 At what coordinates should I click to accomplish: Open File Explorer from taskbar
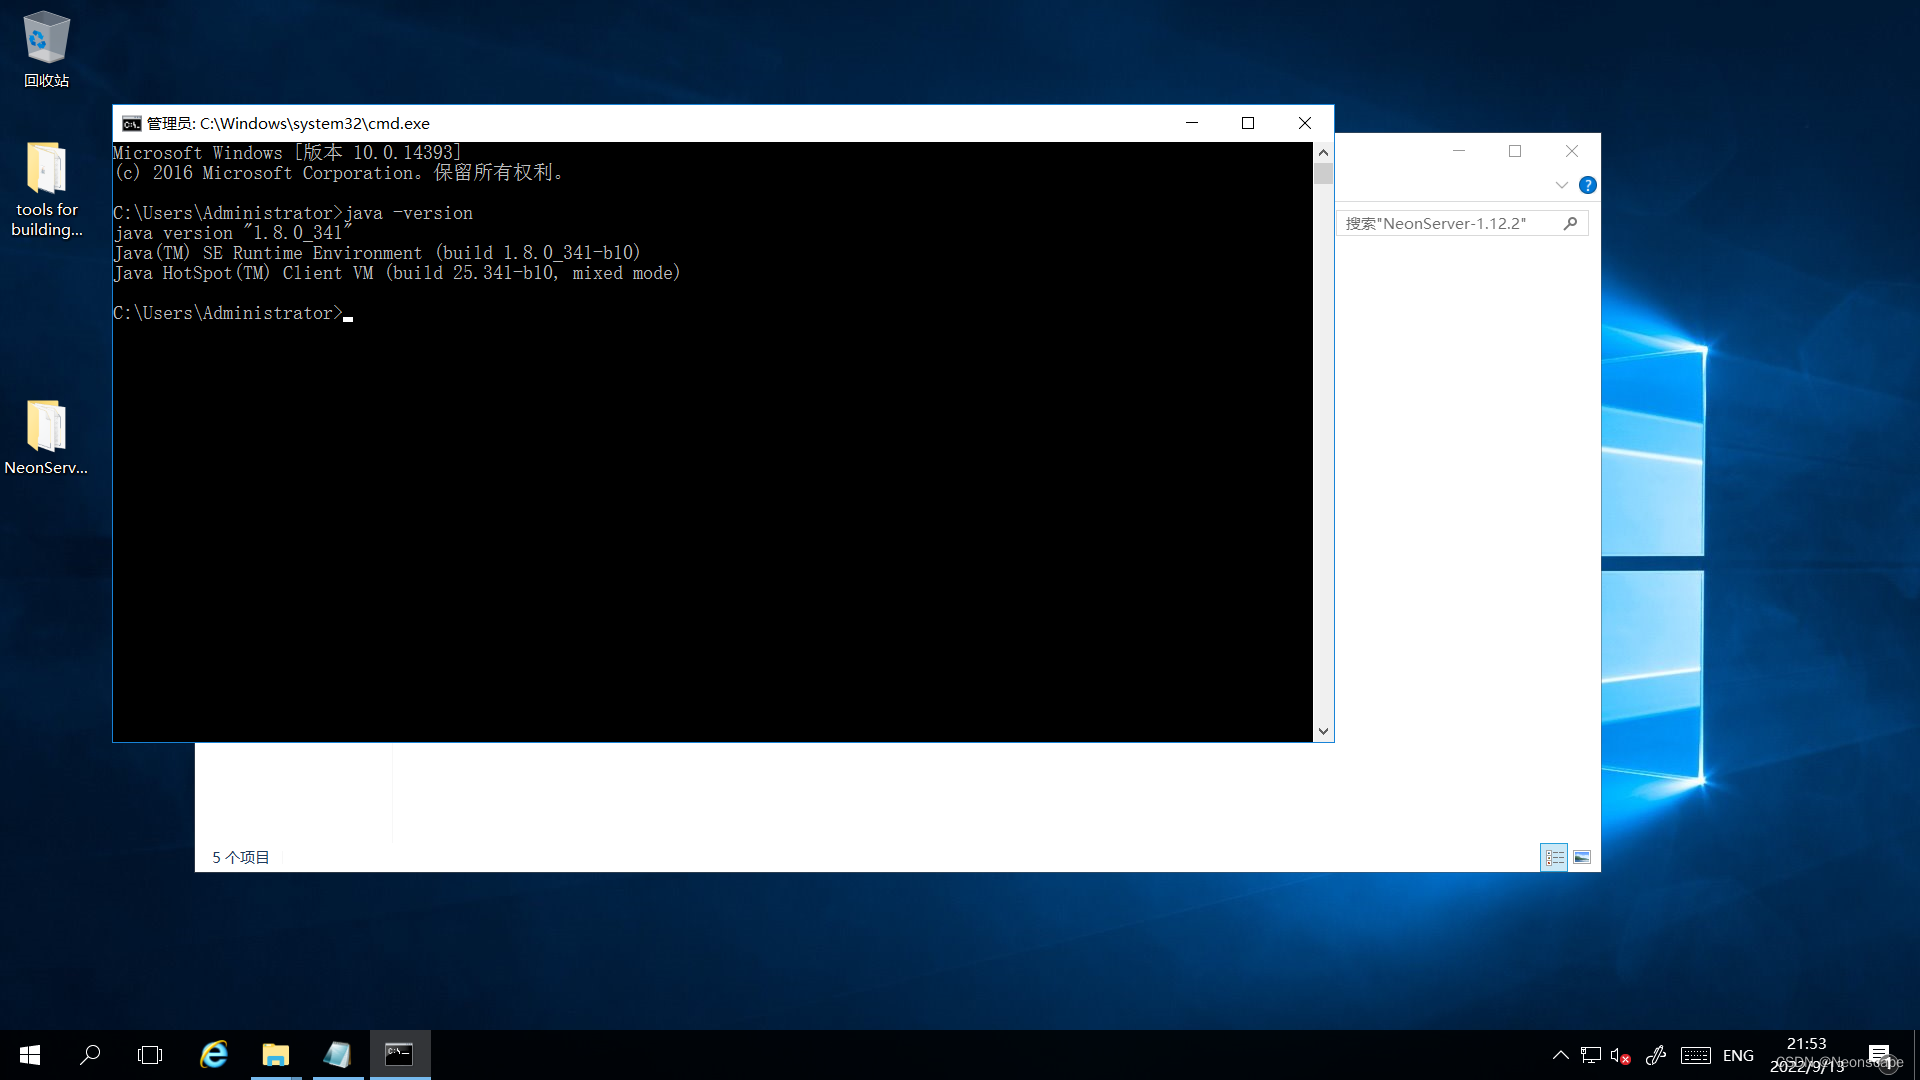275,1055
